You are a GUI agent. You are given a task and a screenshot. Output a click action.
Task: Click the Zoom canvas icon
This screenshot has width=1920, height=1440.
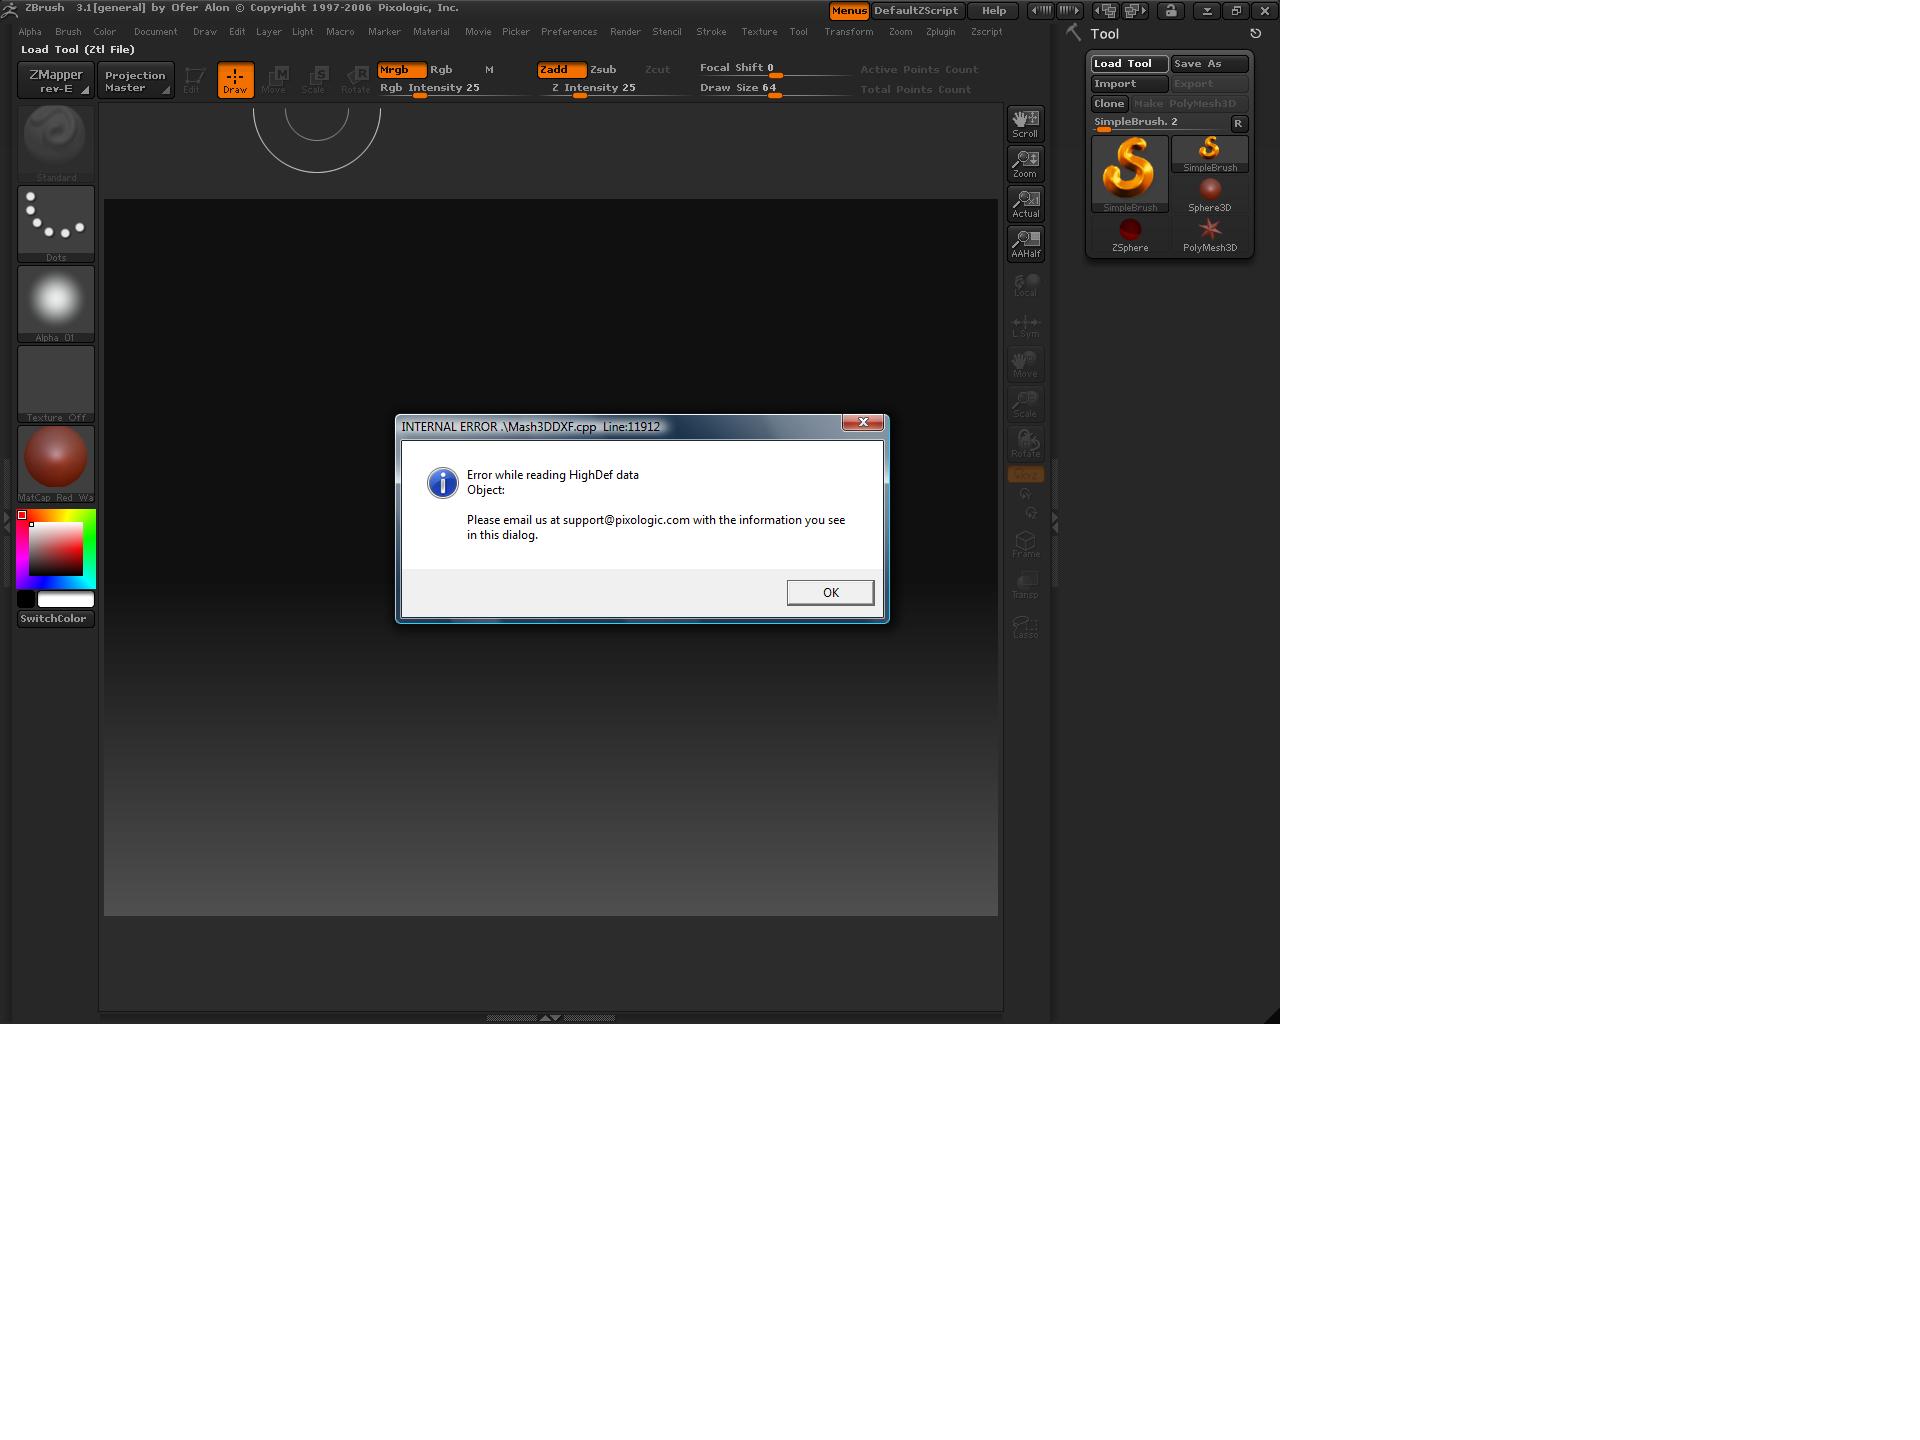click(1025, 163)
